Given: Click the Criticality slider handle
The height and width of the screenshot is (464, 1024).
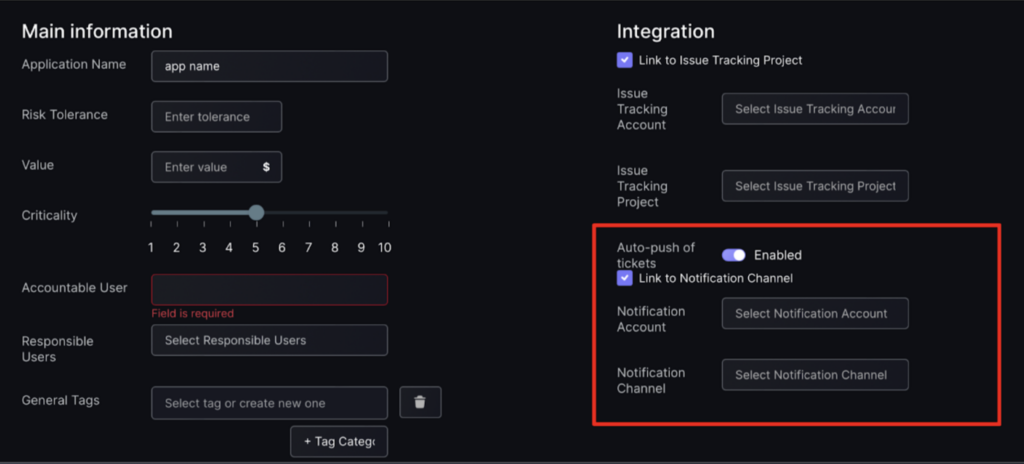Looking at the screenshot, I should (x=256, y=212).
